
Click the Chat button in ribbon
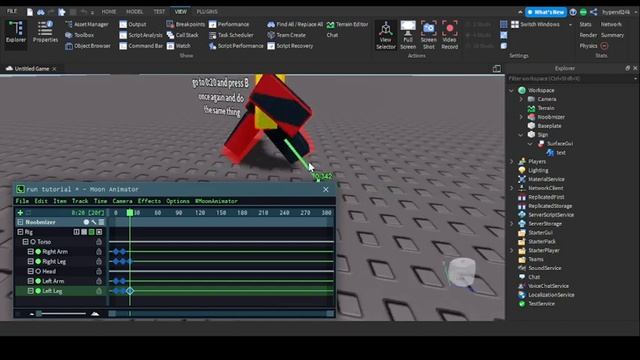pyautogui.click(x=332, y=35)
